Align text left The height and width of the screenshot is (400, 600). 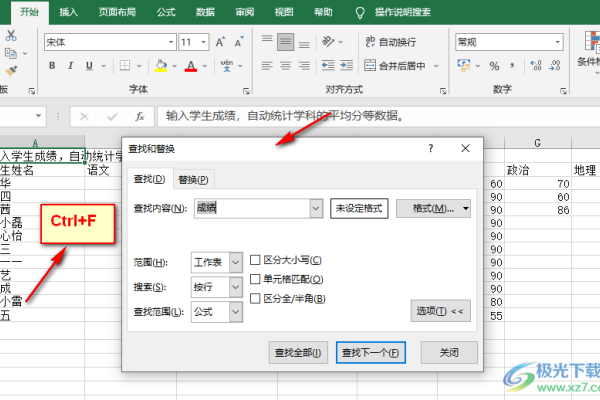pyautogui.click(x=267, y=66)
